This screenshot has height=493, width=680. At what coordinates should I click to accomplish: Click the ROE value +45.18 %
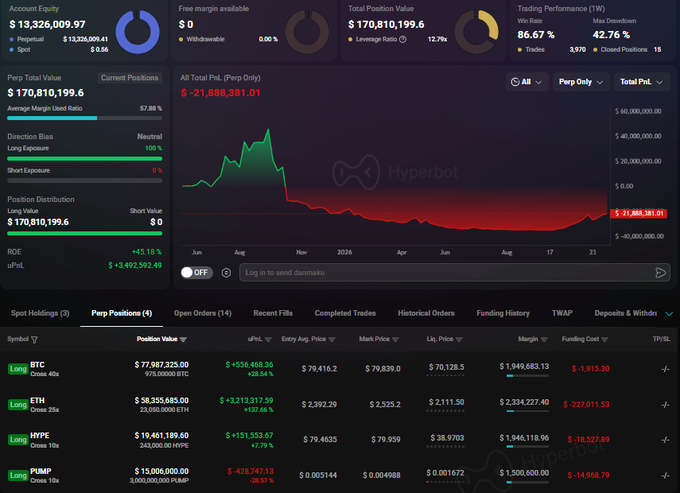click(x=147, y=252)
